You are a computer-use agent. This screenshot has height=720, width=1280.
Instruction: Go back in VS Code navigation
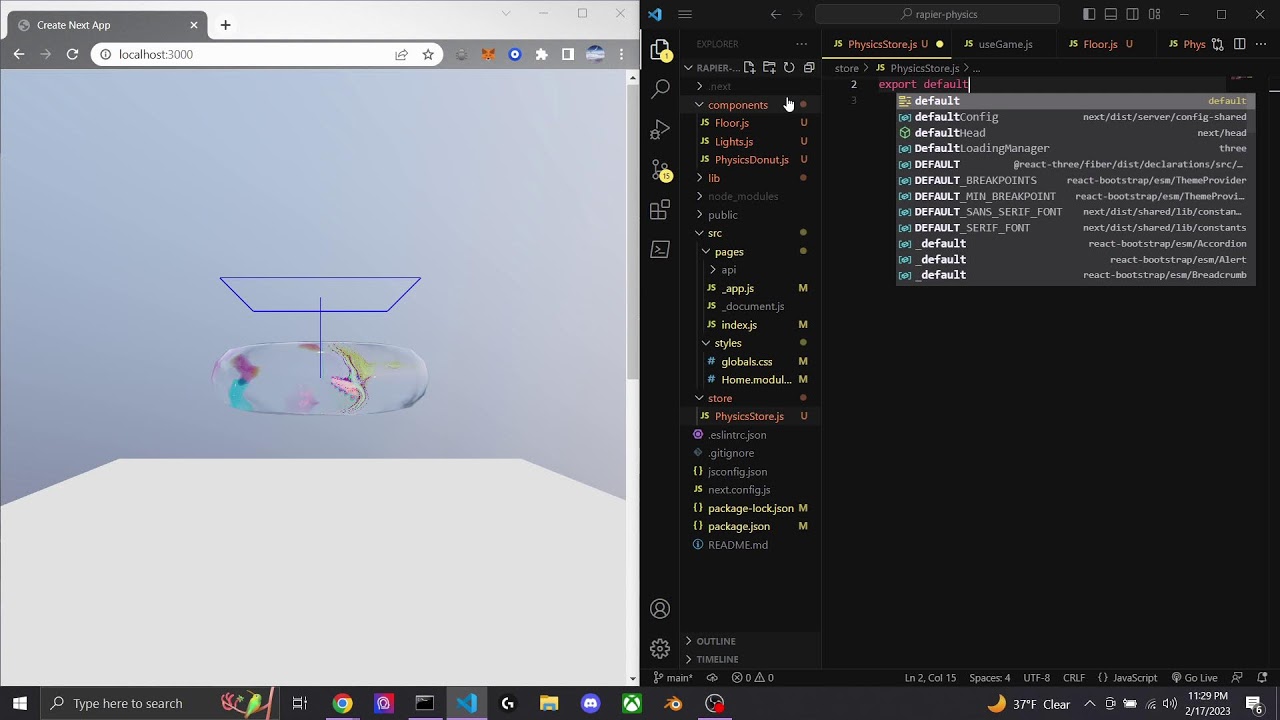pyautogui.click(x=776, y=14)
